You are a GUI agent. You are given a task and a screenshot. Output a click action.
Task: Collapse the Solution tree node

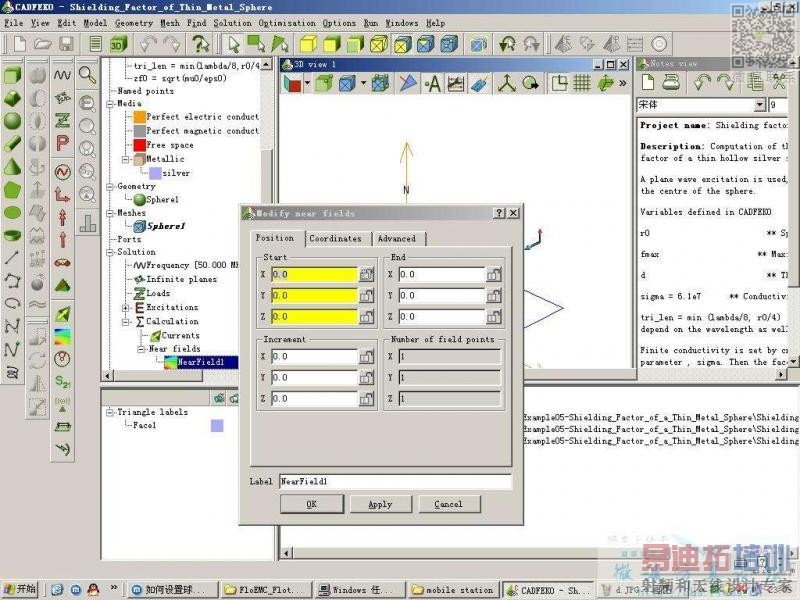click(110, 252)
